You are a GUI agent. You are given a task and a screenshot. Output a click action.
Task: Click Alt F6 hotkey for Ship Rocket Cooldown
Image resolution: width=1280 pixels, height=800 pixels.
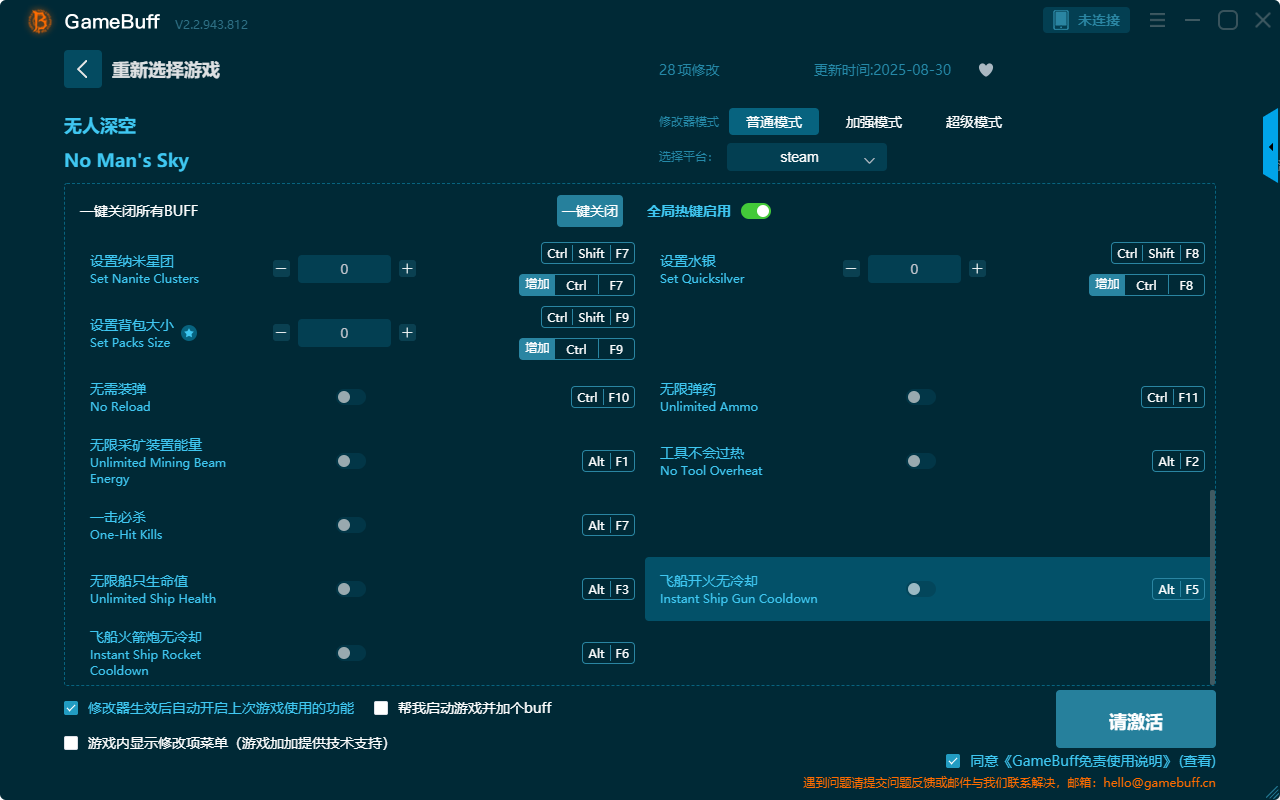pyautogui.click(x=609, y=653)
